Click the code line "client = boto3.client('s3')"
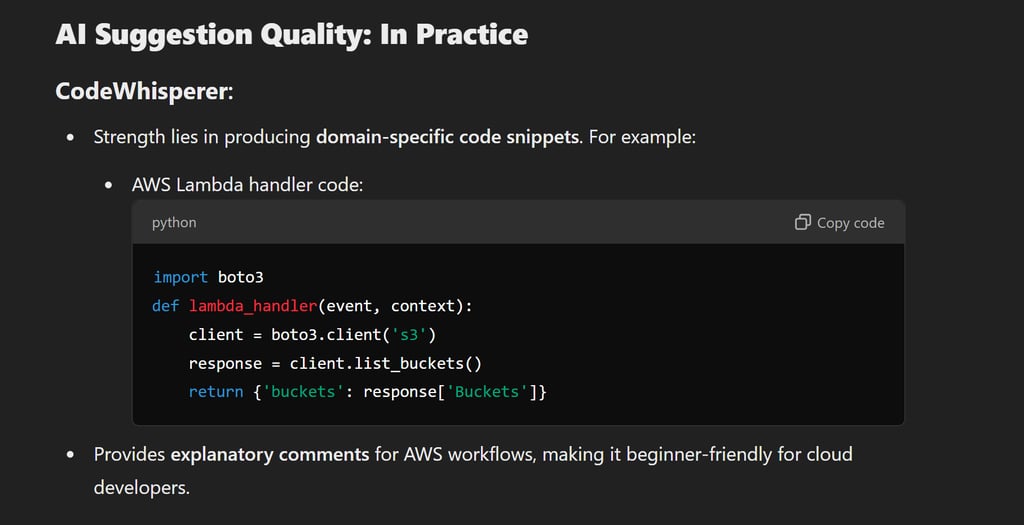Image resolution: width=1024 pixels, height=525 pixels. (x=312, y=334)
